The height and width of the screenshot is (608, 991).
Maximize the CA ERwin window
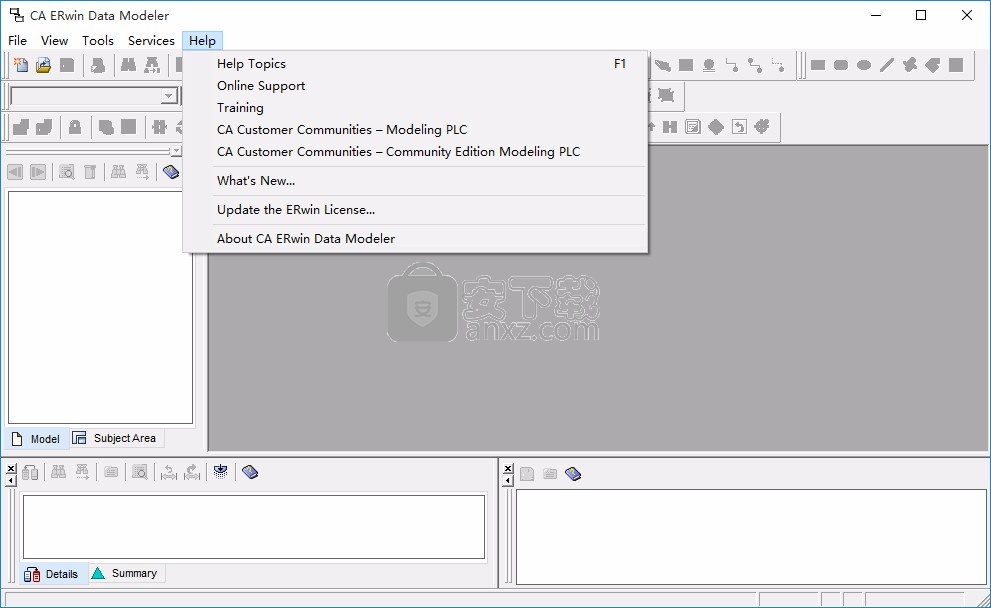[921, 15]
